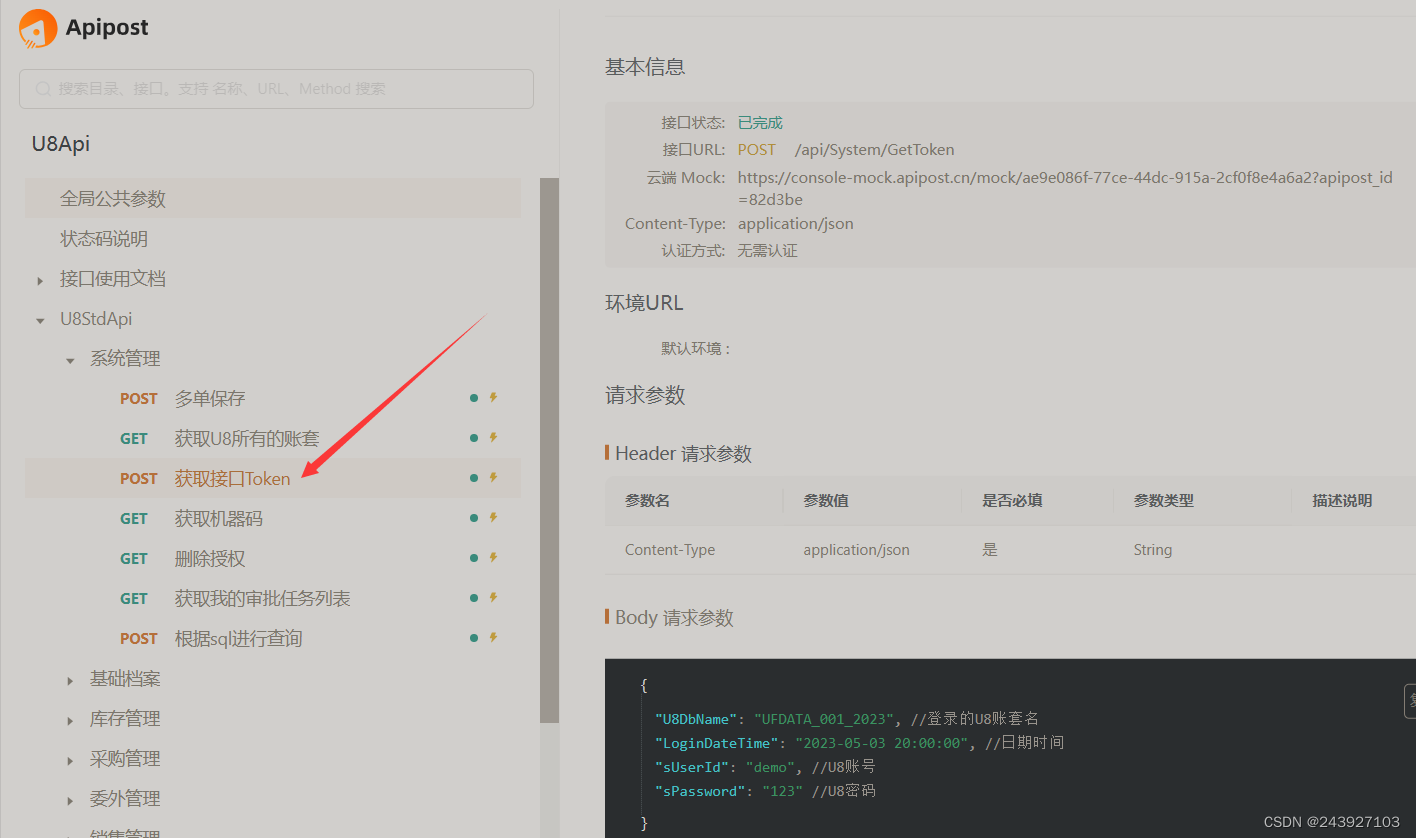The height and width of the screenshot is (838, 1416).
Task: Select the POST 多单保存 interface
Action: tap(273, 398)
